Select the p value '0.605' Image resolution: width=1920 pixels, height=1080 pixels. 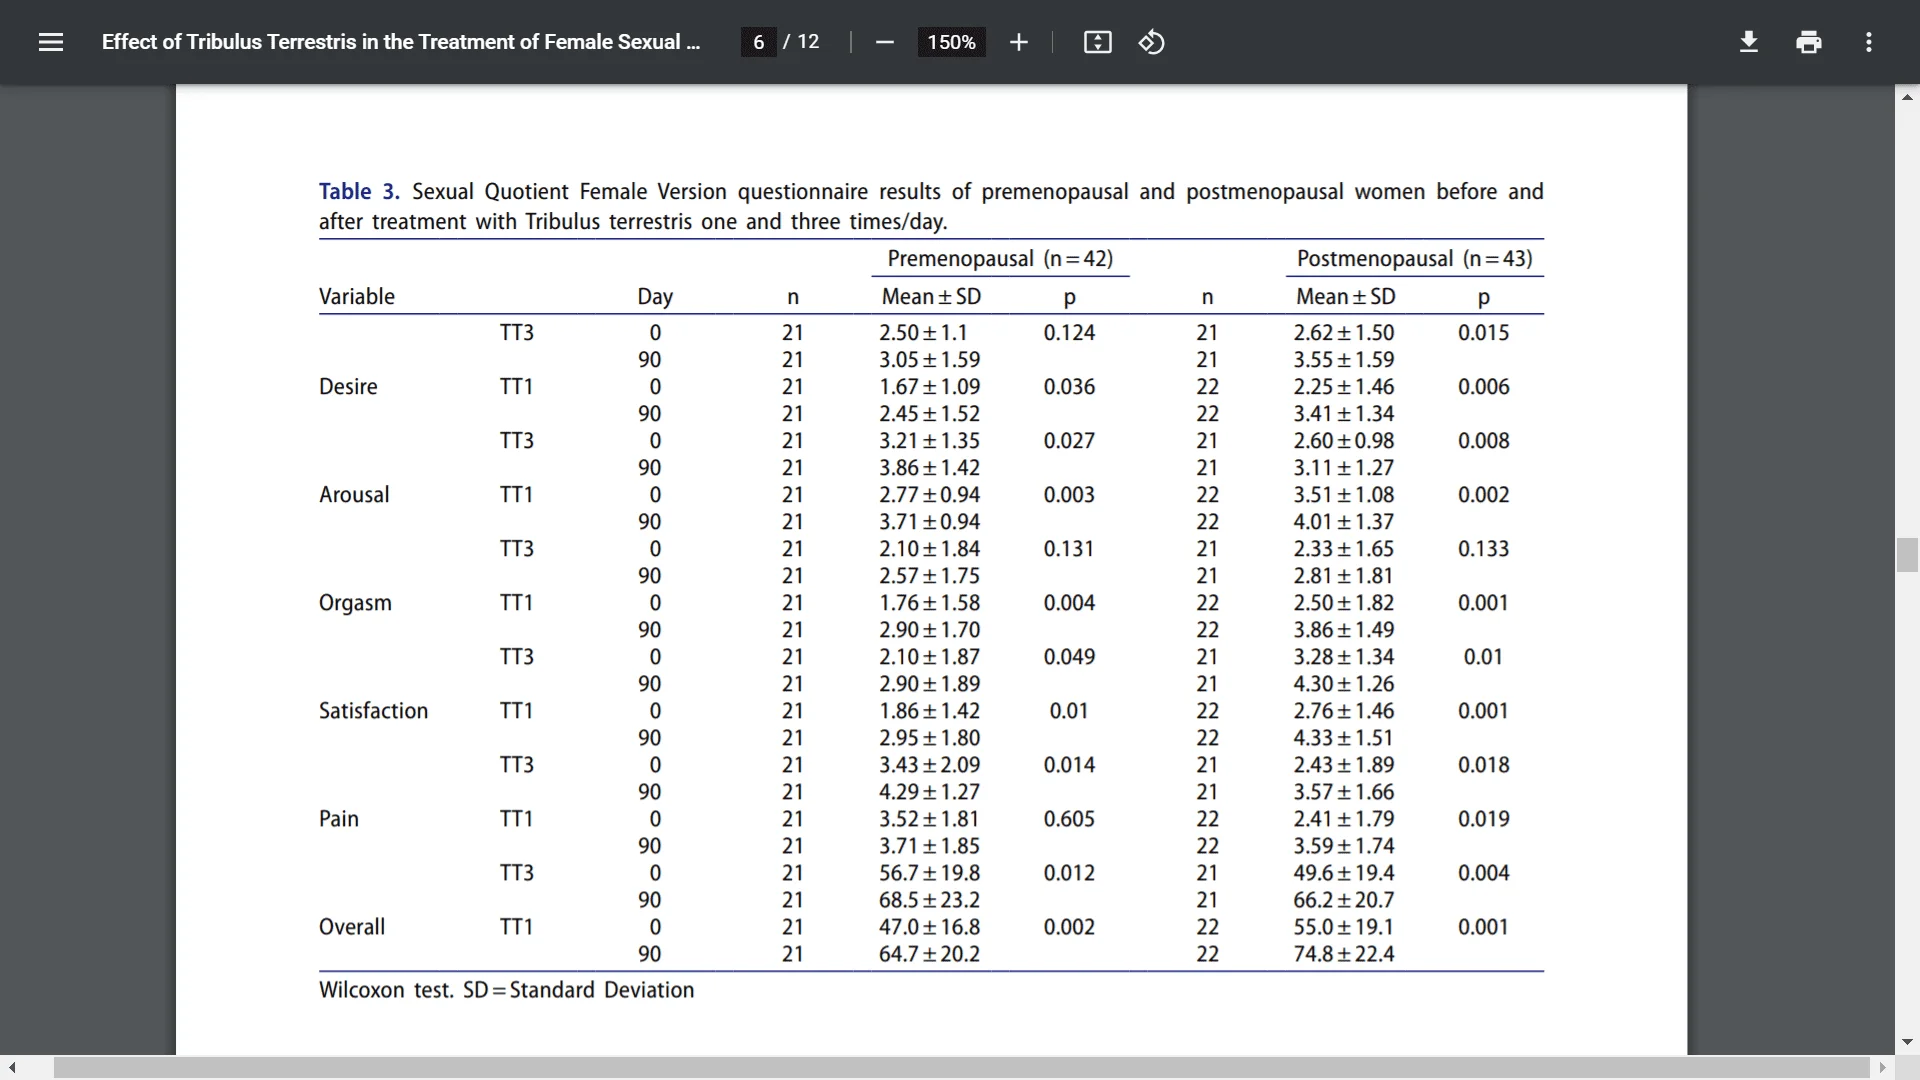1069,819
